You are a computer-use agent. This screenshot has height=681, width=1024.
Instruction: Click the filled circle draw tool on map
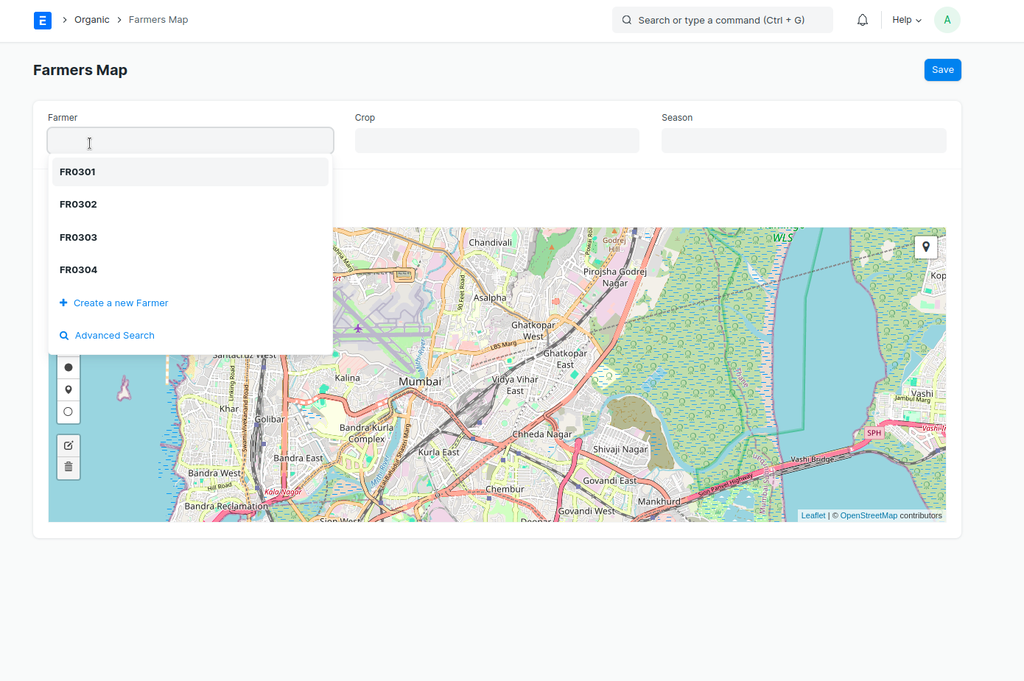tap(68, 367)
